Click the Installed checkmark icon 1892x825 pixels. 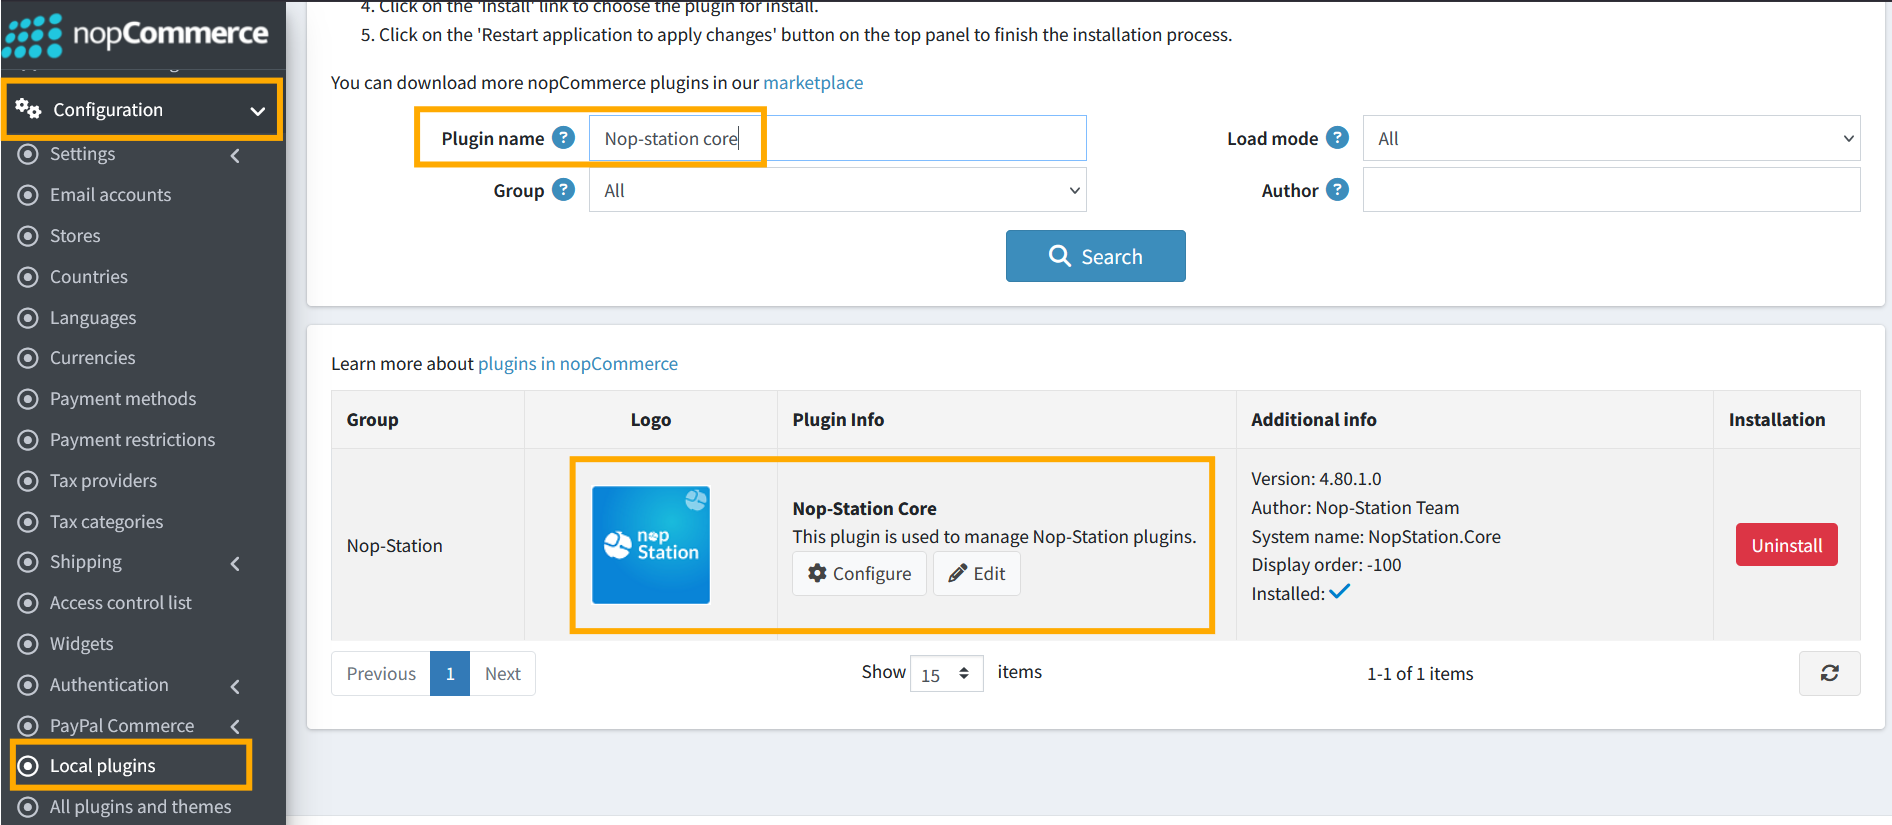1340,592
